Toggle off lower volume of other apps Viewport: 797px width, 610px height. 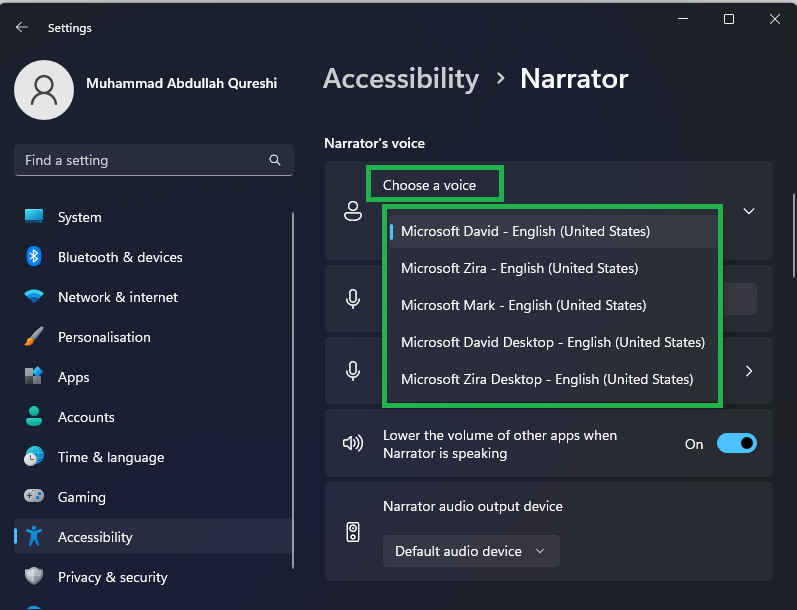tap(736, 444)
